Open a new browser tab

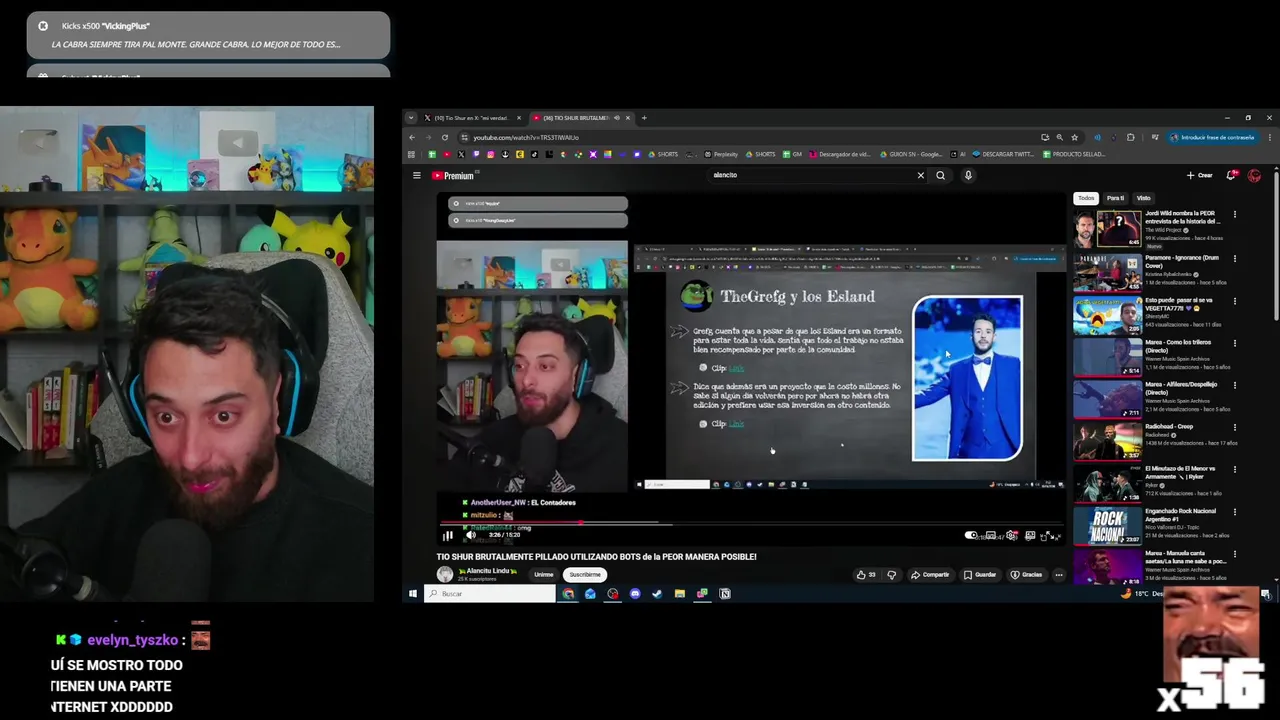coord(644,118)
